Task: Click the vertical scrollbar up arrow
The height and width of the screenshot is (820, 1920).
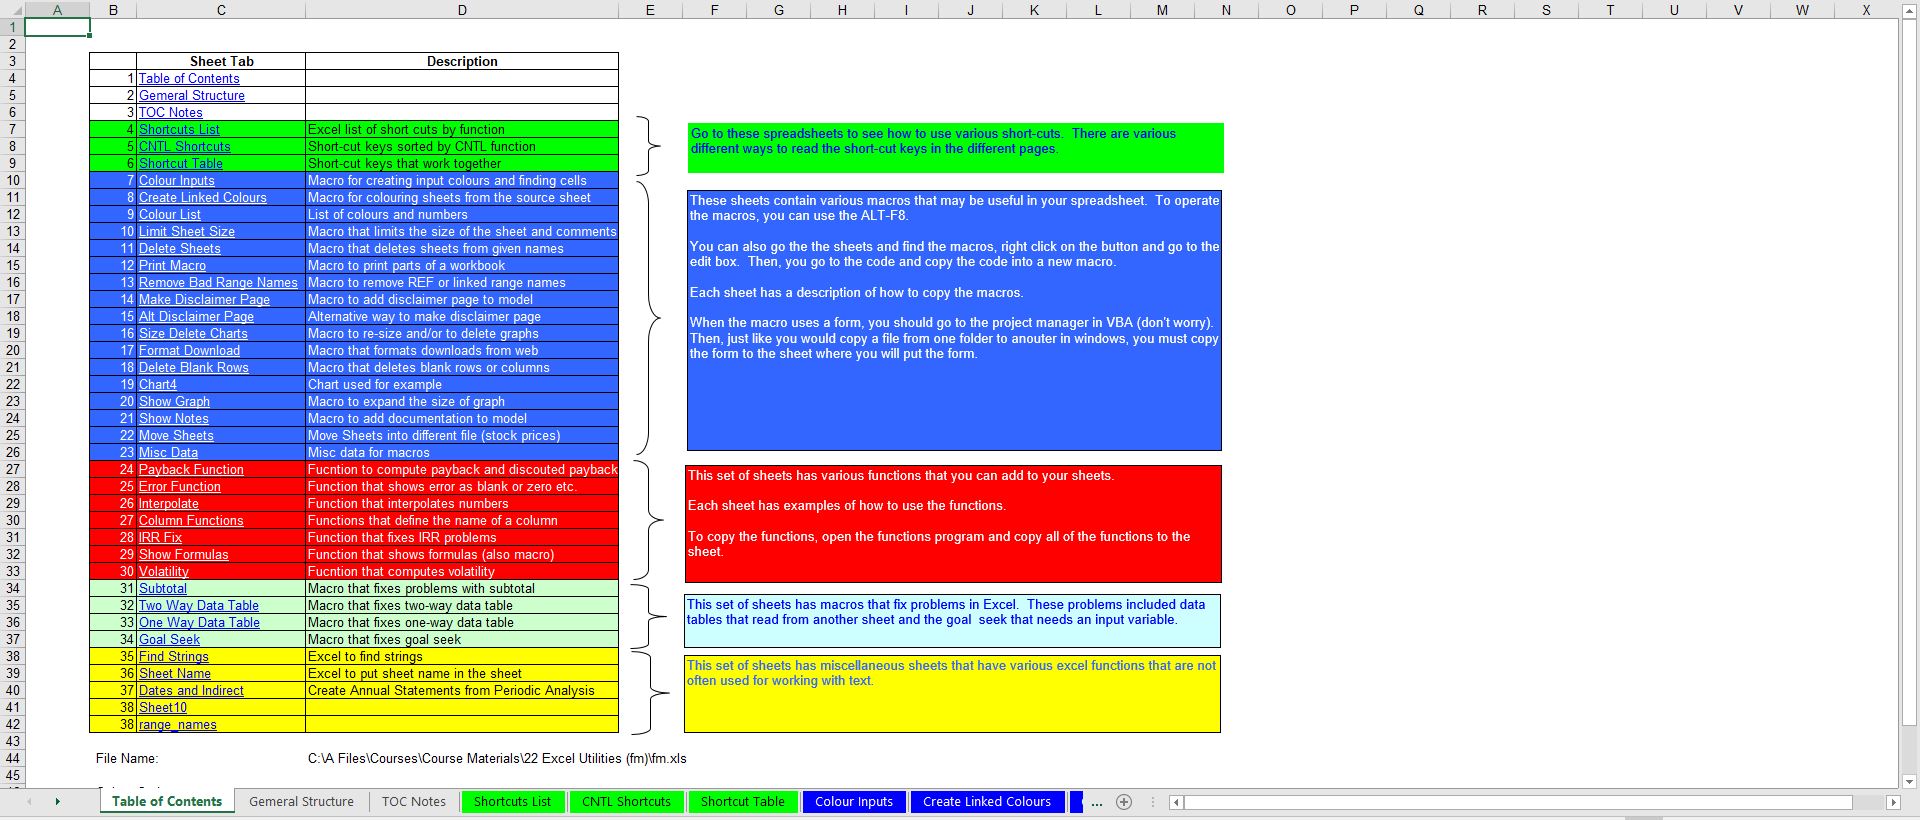Action: click(x=1909, y=10)
